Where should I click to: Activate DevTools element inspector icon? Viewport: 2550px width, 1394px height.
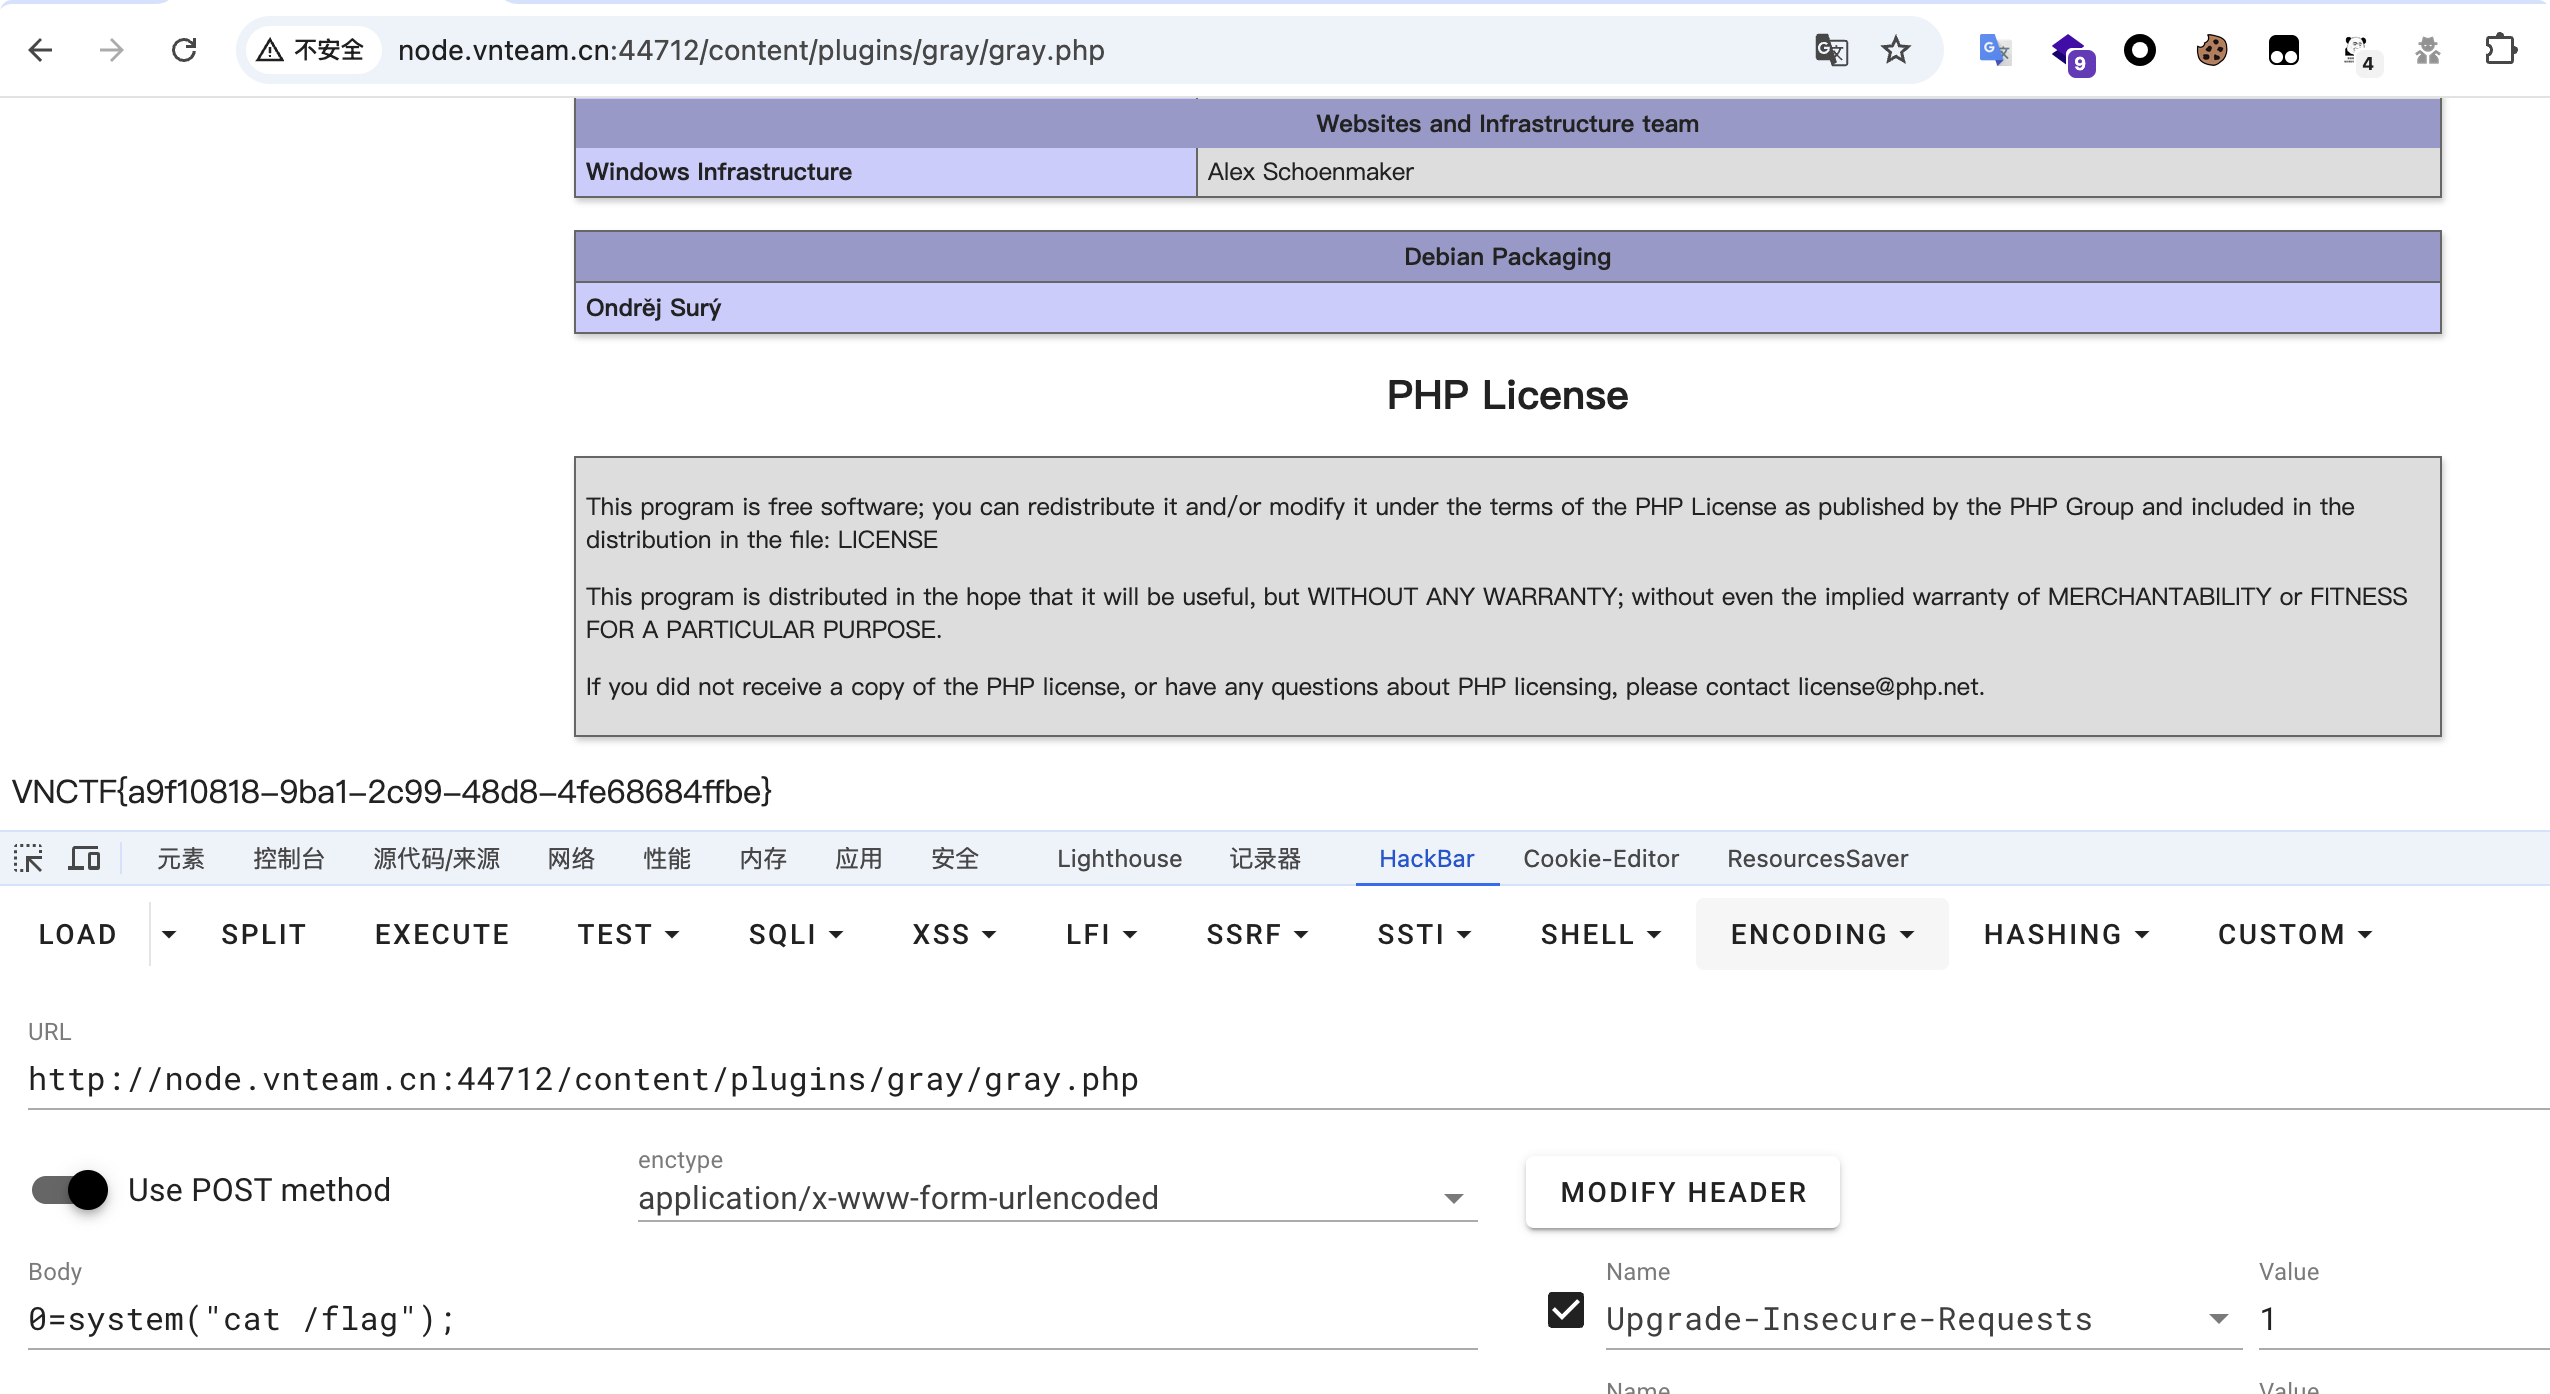pyautogui.click(x=28, y=858)
